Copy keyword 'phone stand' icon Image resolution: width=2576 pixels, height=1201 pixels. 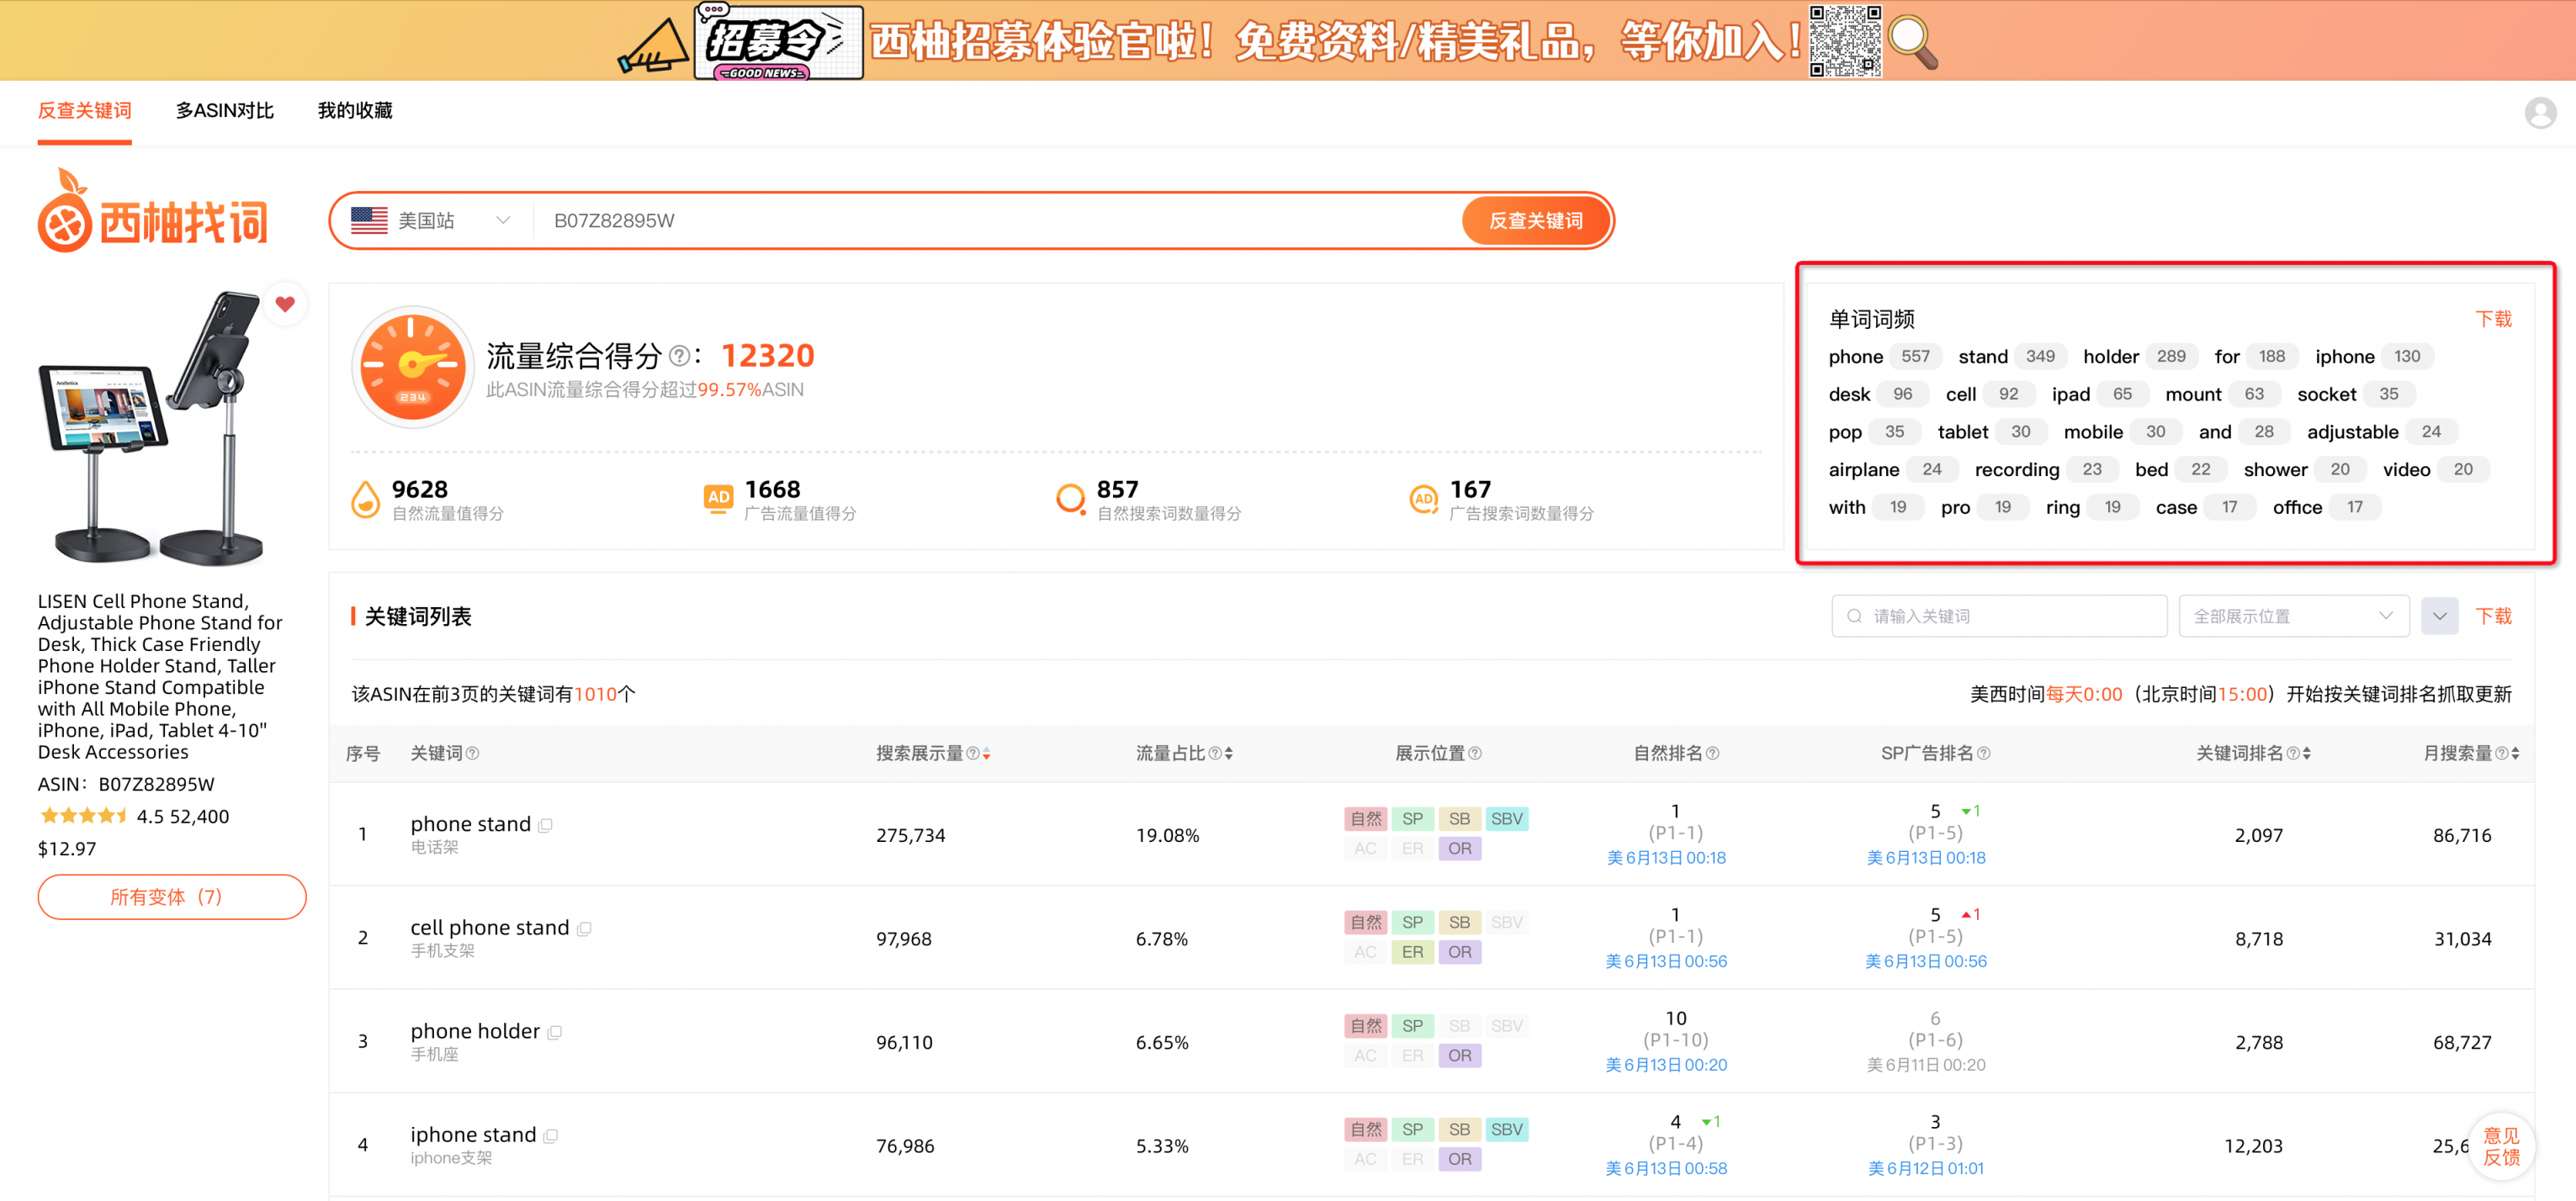pyautogui.click(x=545, y=825)
